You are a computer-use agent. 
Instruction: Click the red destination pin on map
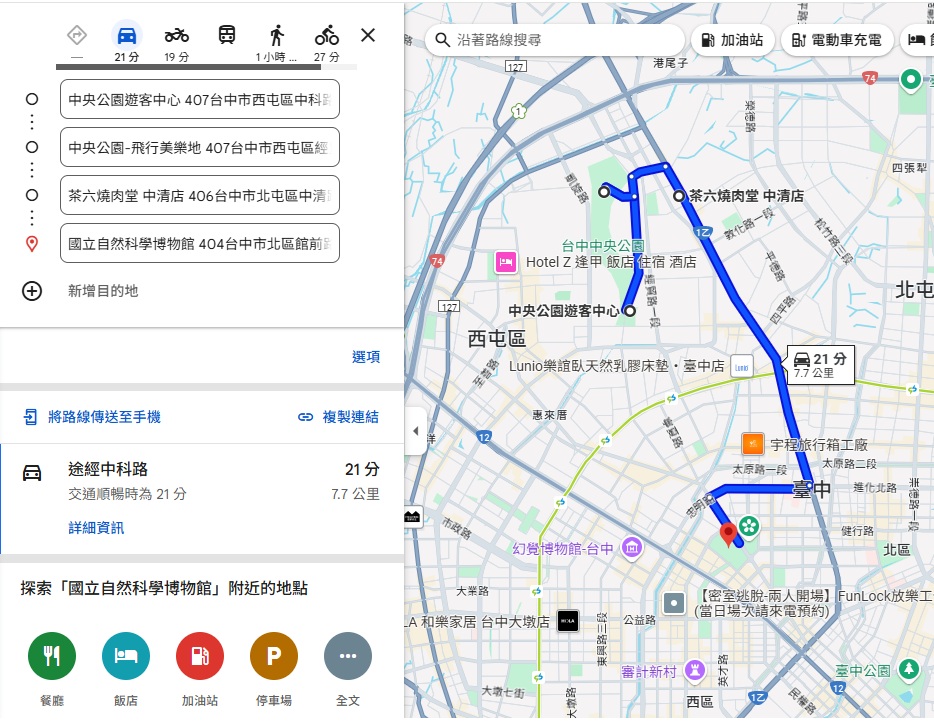pos(728,534)
